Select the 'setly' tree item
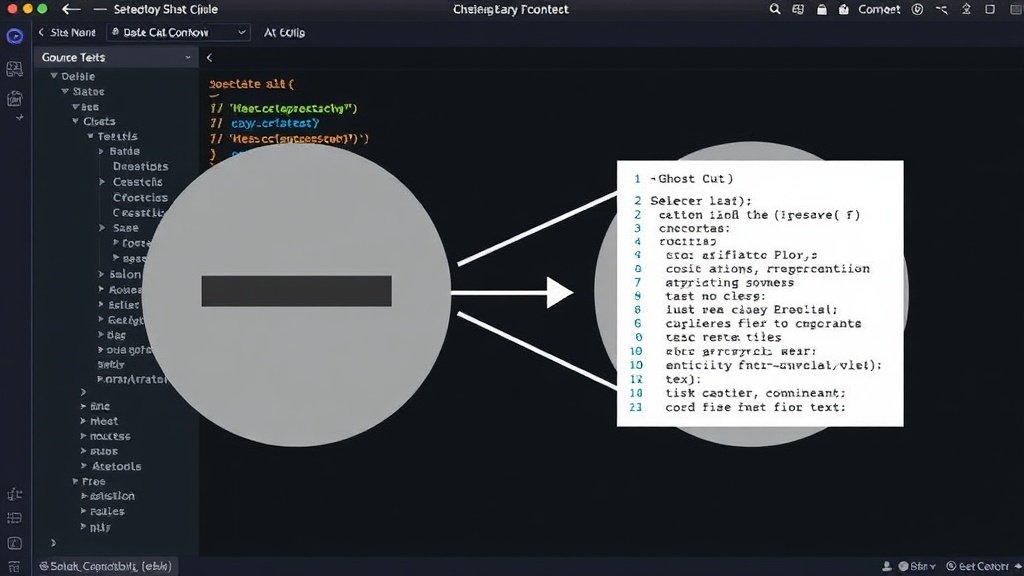This screenshot has height=576, width=1024. click(110, 364)
